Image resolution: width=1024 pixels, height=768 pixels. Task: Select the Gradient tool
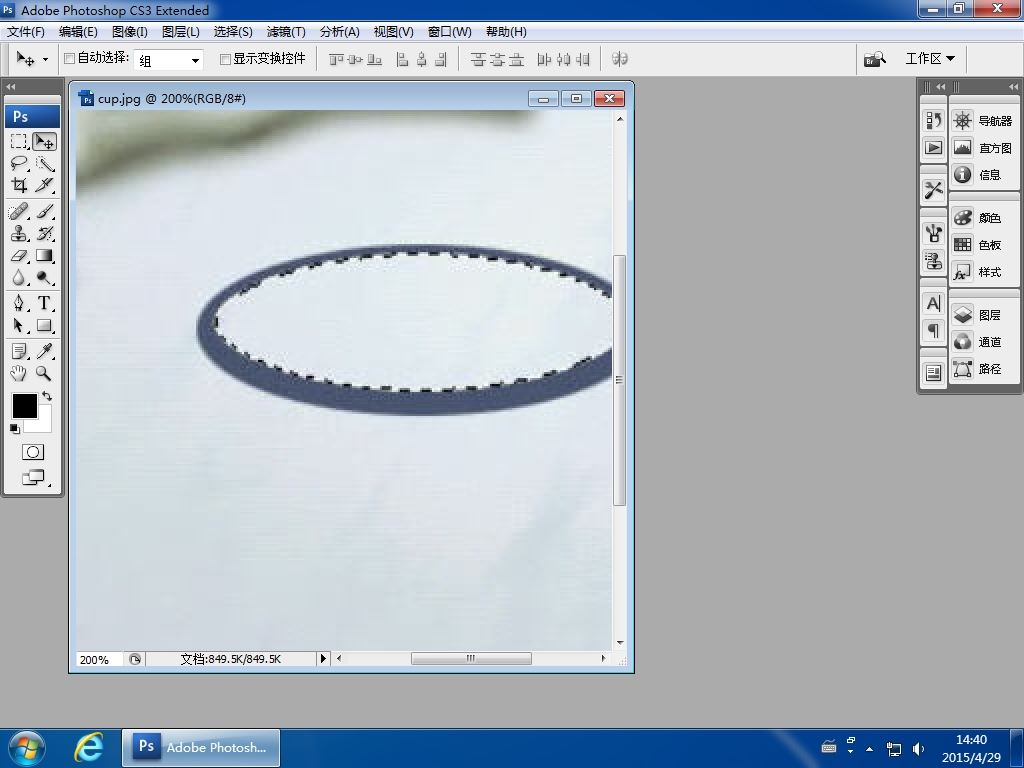pyautogui.click(x=44, y=255)
